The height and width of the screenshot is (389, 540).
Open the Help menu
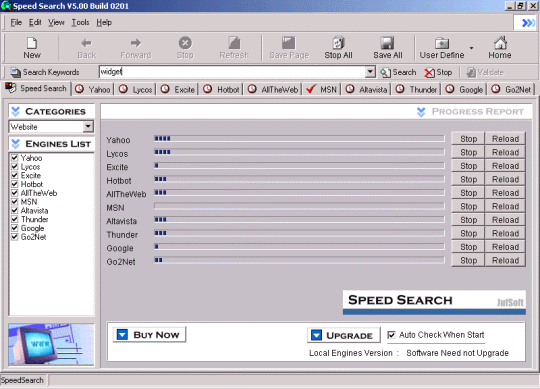(104, 23)
